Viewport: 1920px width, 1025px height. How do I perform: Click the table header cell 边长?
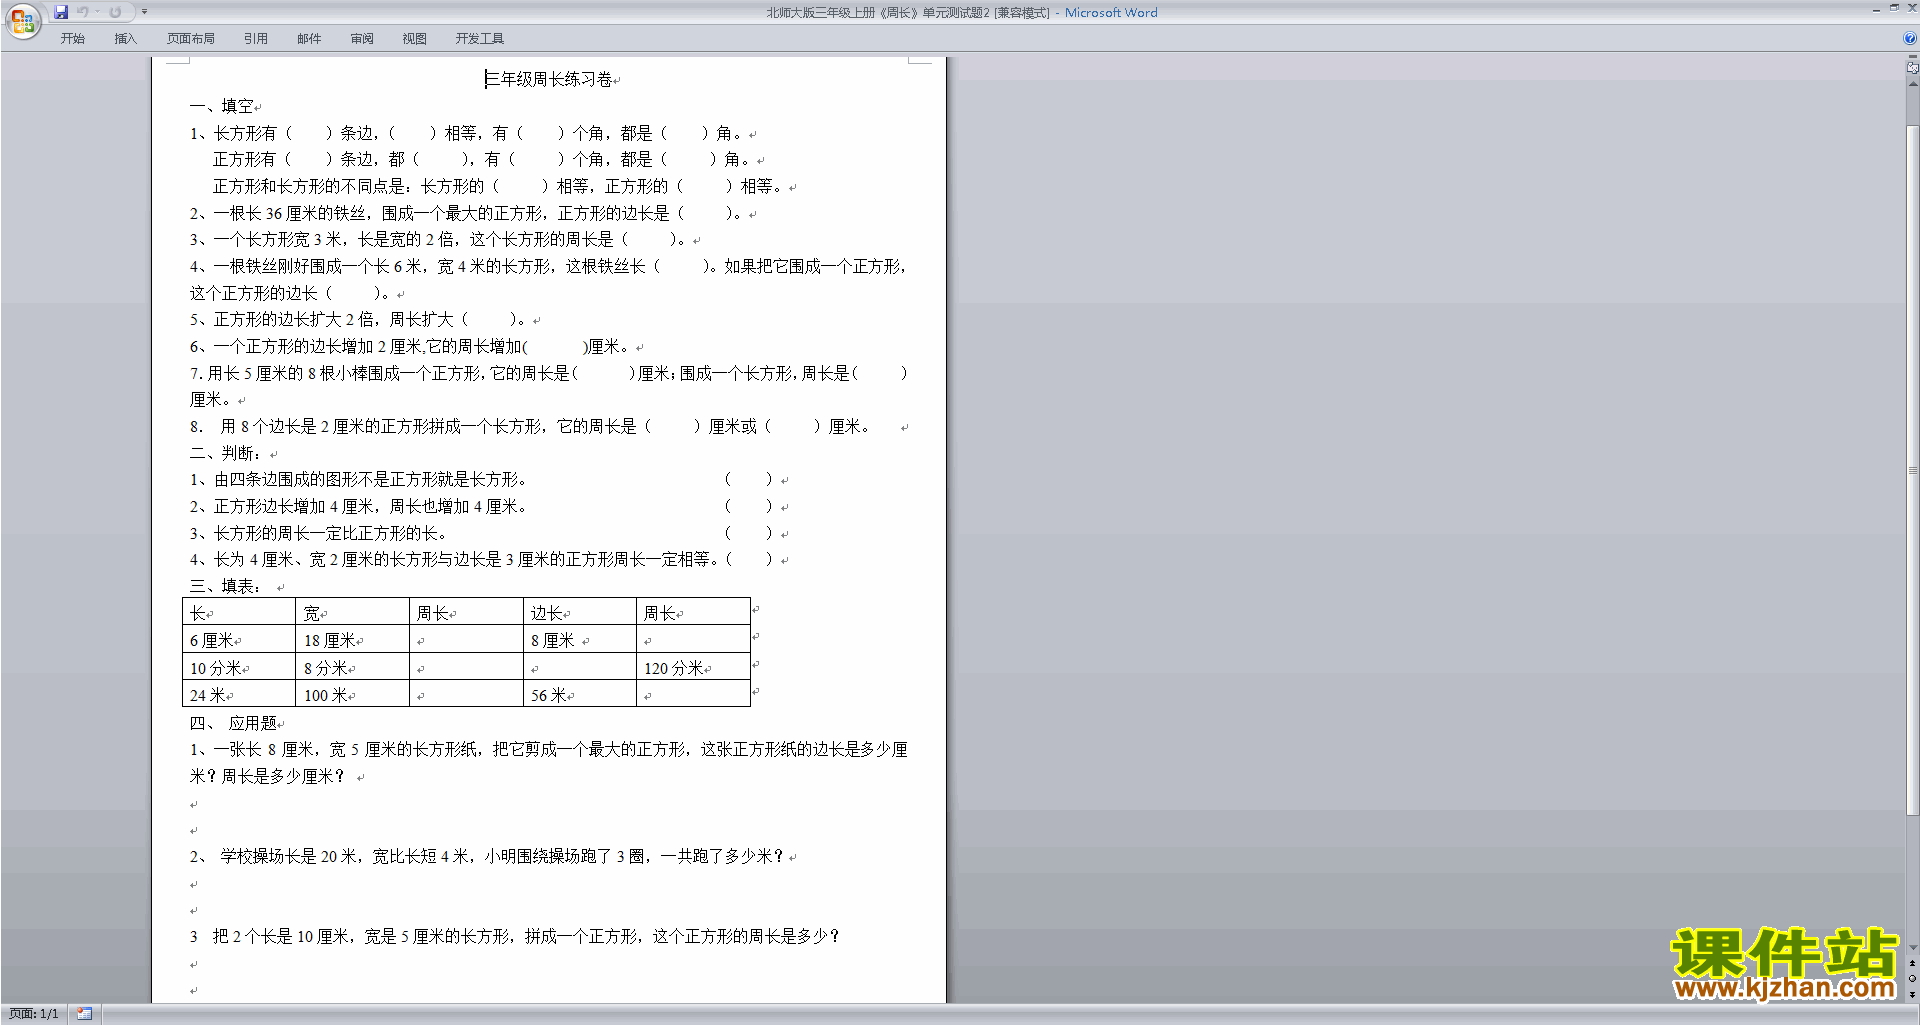pos(579,613)
